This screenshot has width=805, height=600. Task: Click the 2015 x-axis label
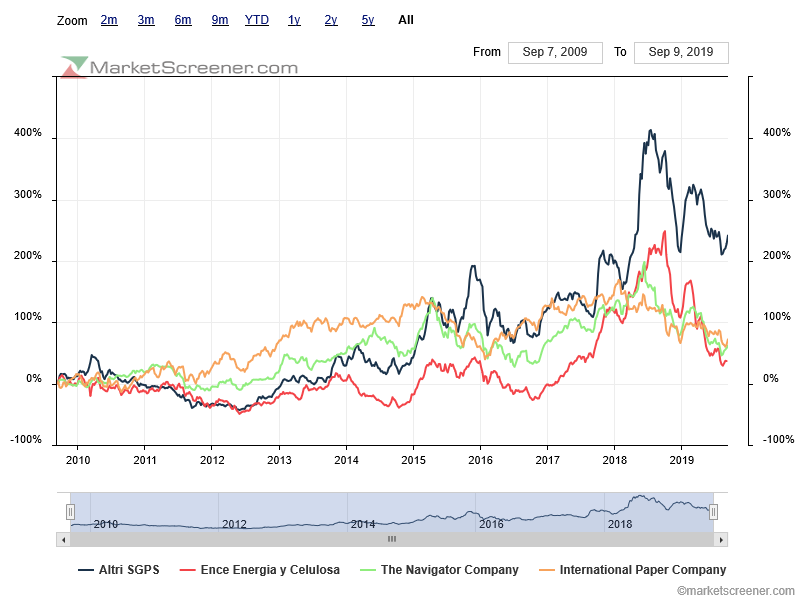click(x=413, y=460)
